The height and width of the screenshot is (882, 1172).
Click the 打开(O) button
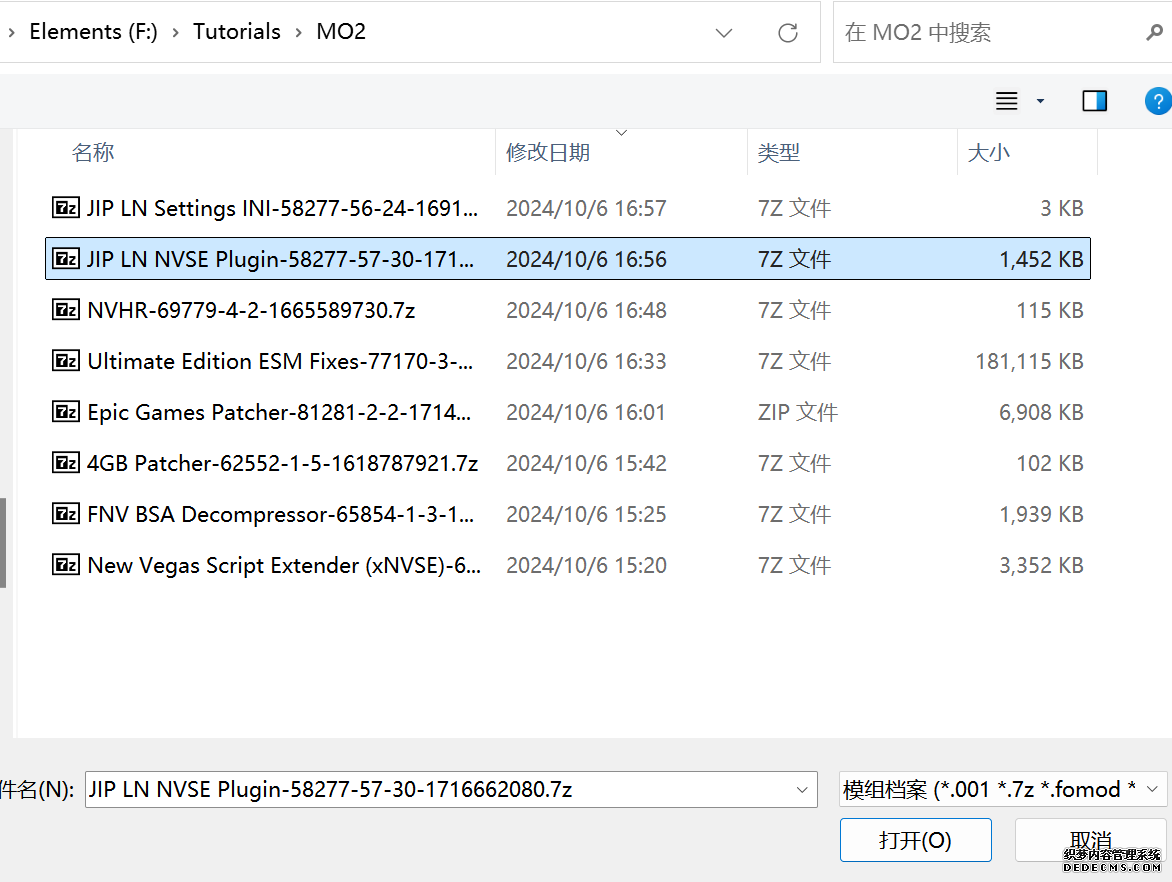tap(915, 840)
